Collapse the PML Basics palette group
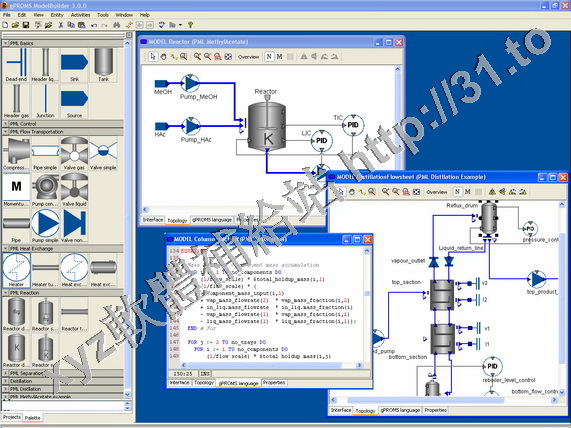571x428 pixels. click(x=5, y=43)
